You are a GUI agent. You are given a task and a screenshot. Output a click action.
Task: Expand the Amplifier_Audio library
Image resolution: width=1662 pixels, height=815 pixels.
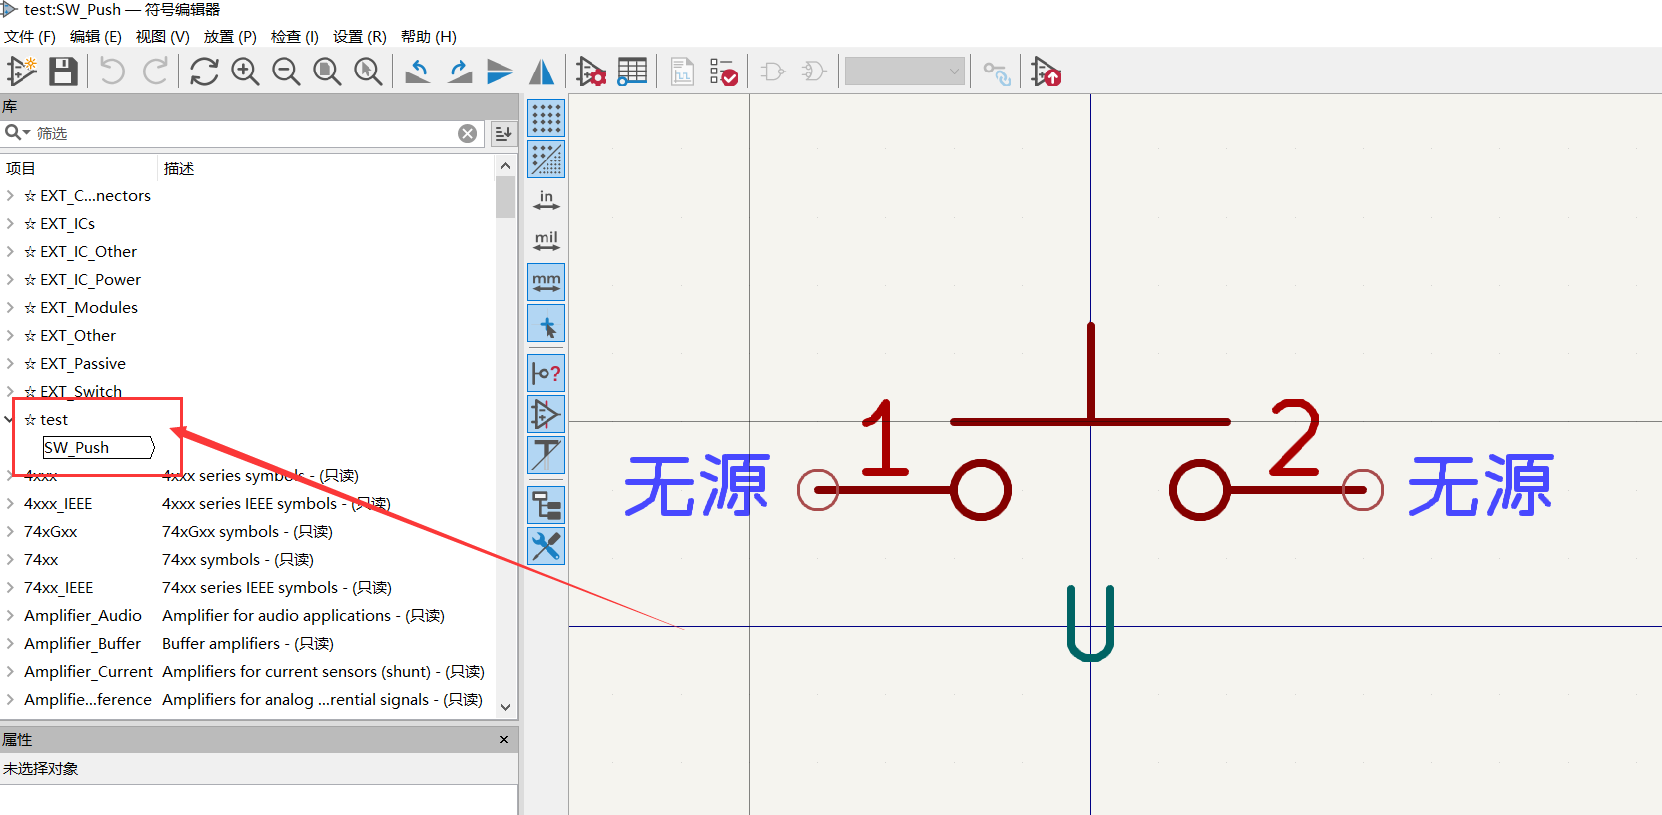coord(10,616)
